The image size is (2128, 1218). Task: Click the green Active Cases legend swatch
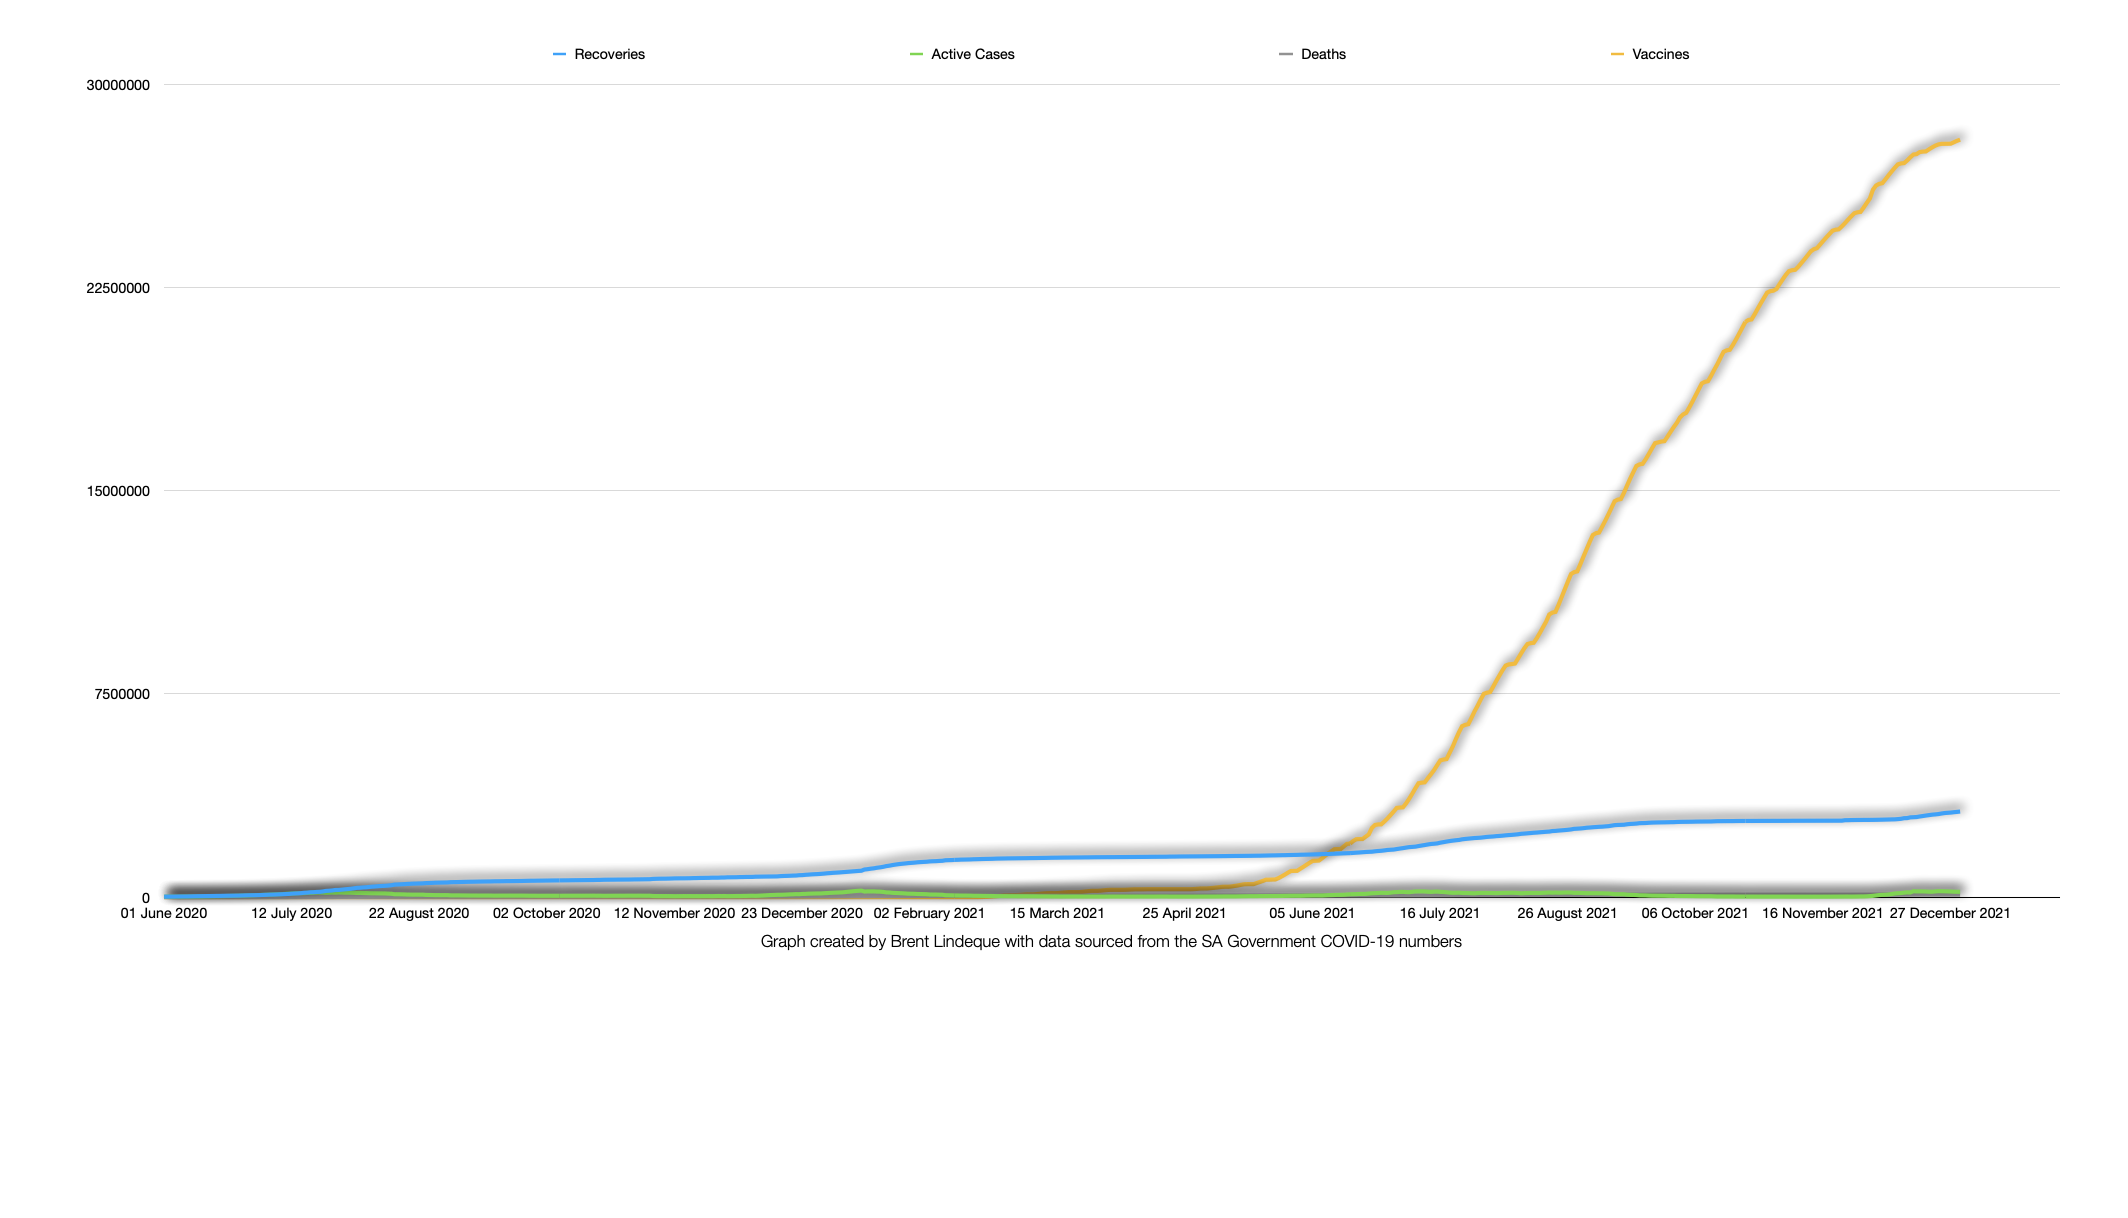pyautogui.click(x=916, y=54)
